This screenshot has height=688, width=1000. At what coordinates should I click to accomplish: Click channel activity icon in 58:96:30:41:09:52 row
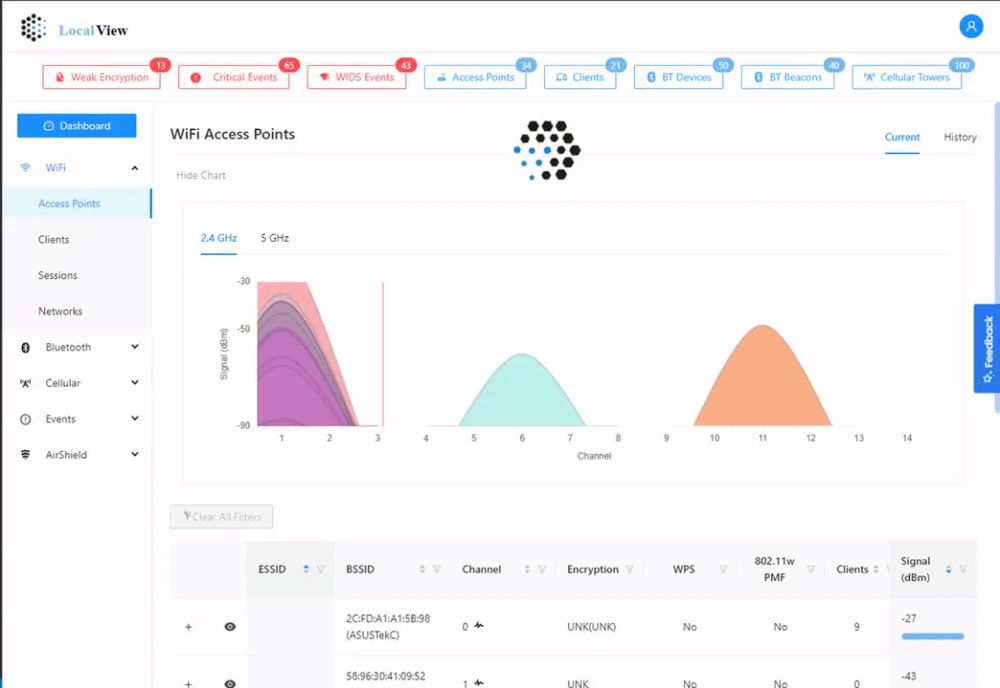479,682
